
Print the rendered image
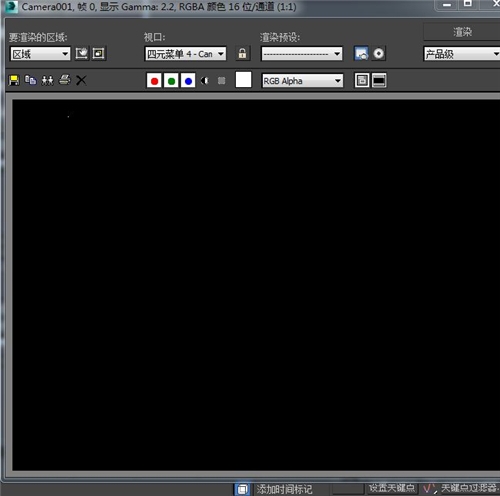pos(65,80)
